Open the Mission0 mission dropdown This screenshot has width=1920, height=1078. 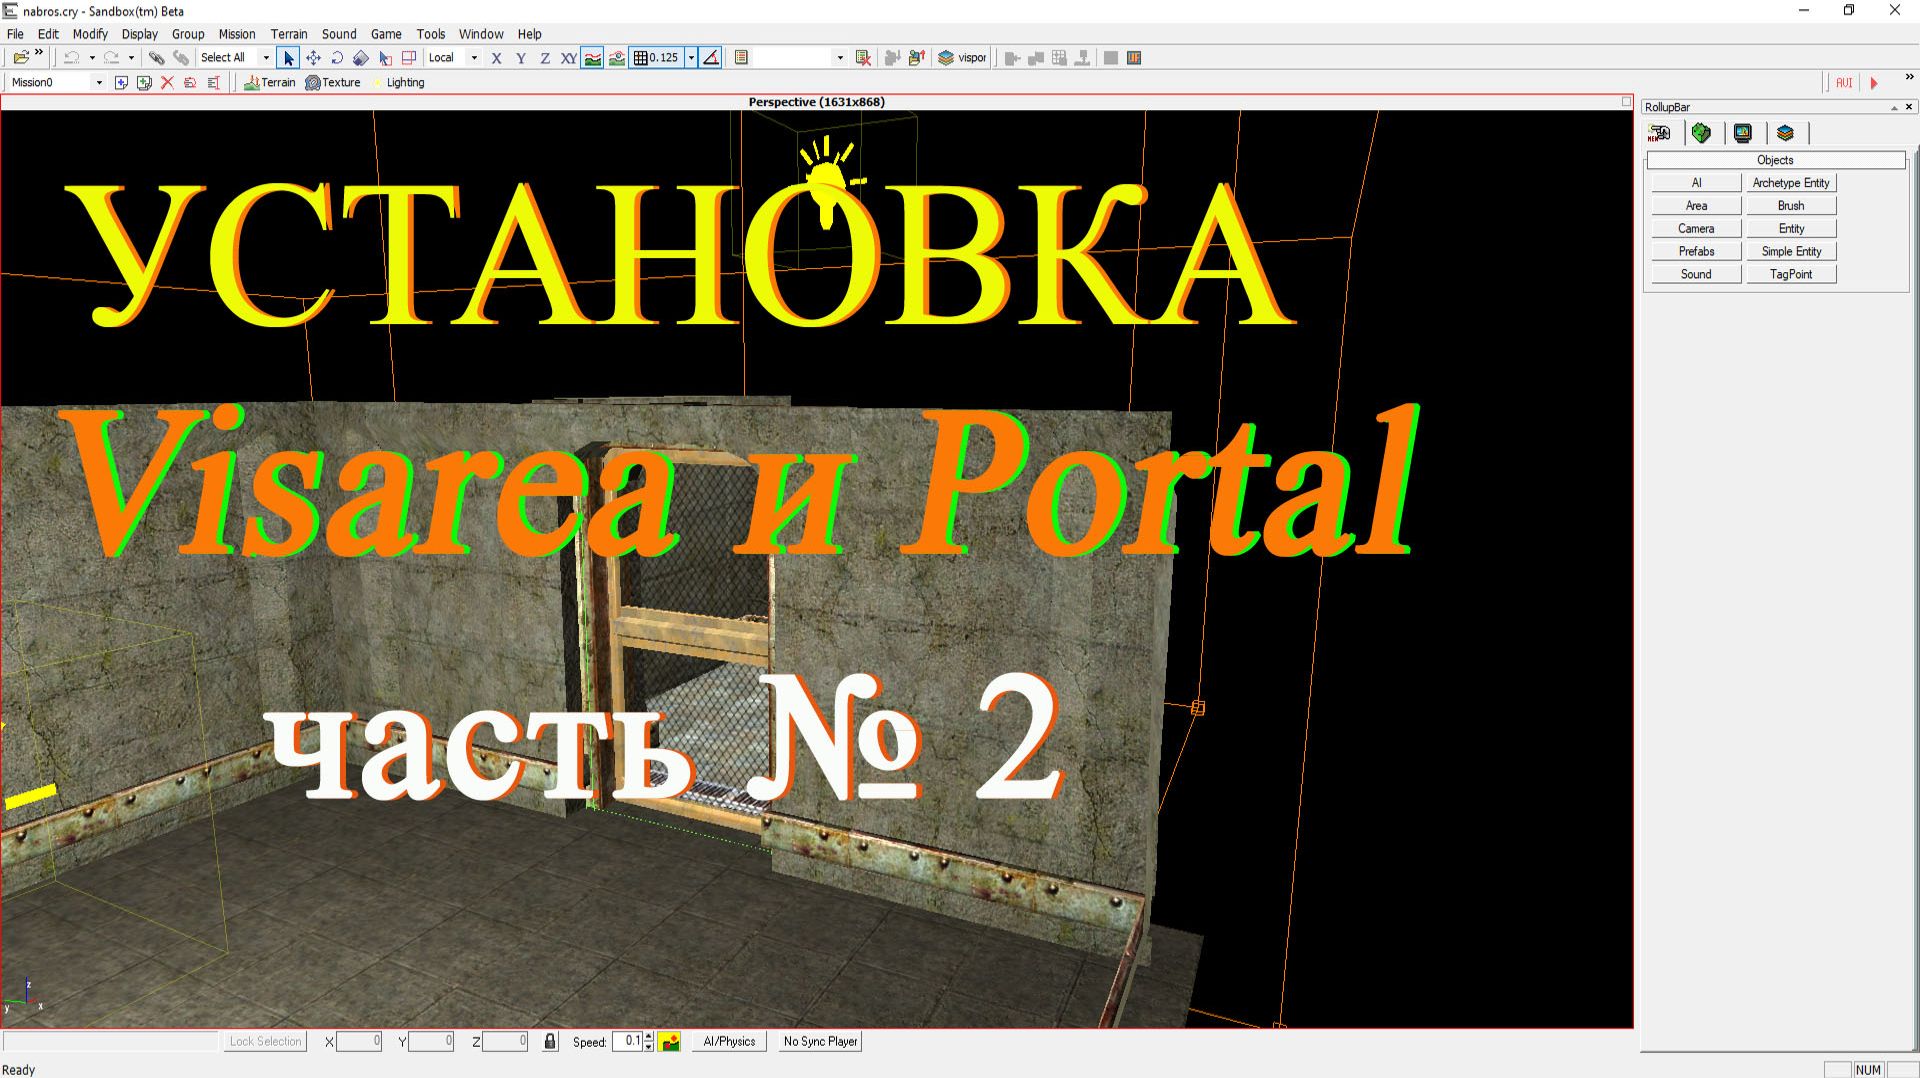[98, 83]
